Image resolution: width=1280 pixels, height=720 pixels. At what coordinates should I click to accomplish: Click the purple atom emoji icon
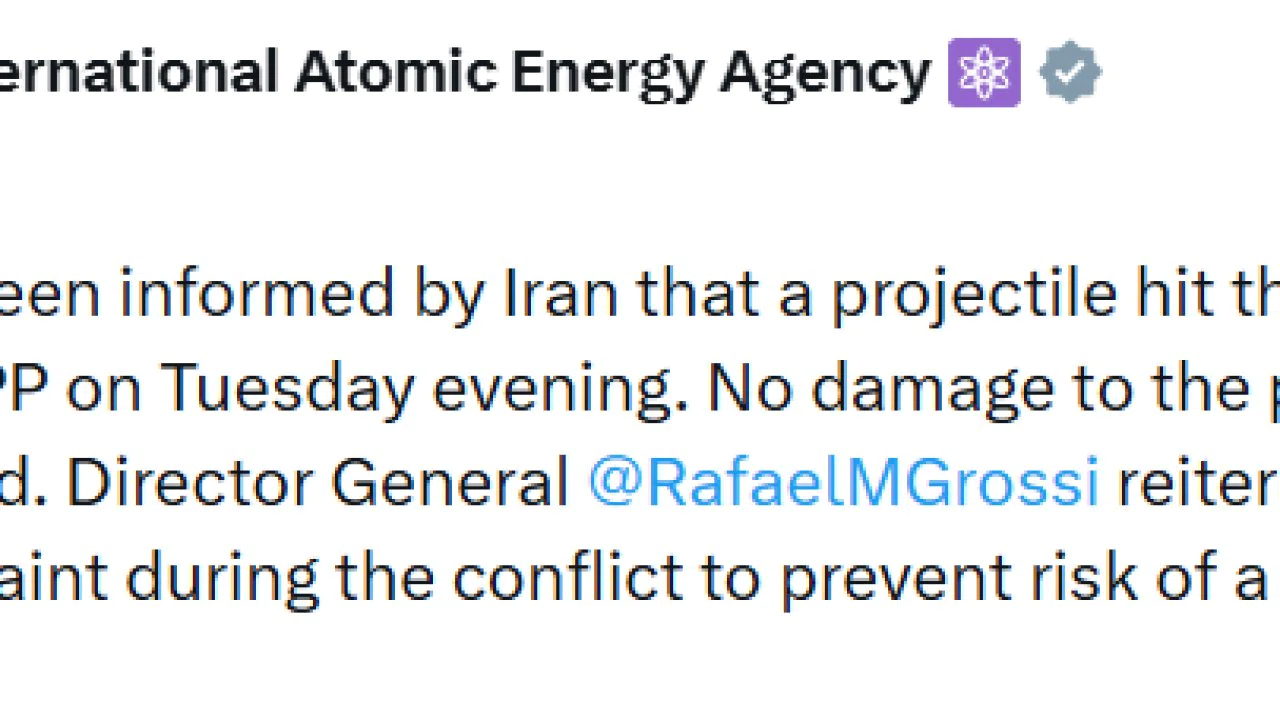(x=984, y=73)
